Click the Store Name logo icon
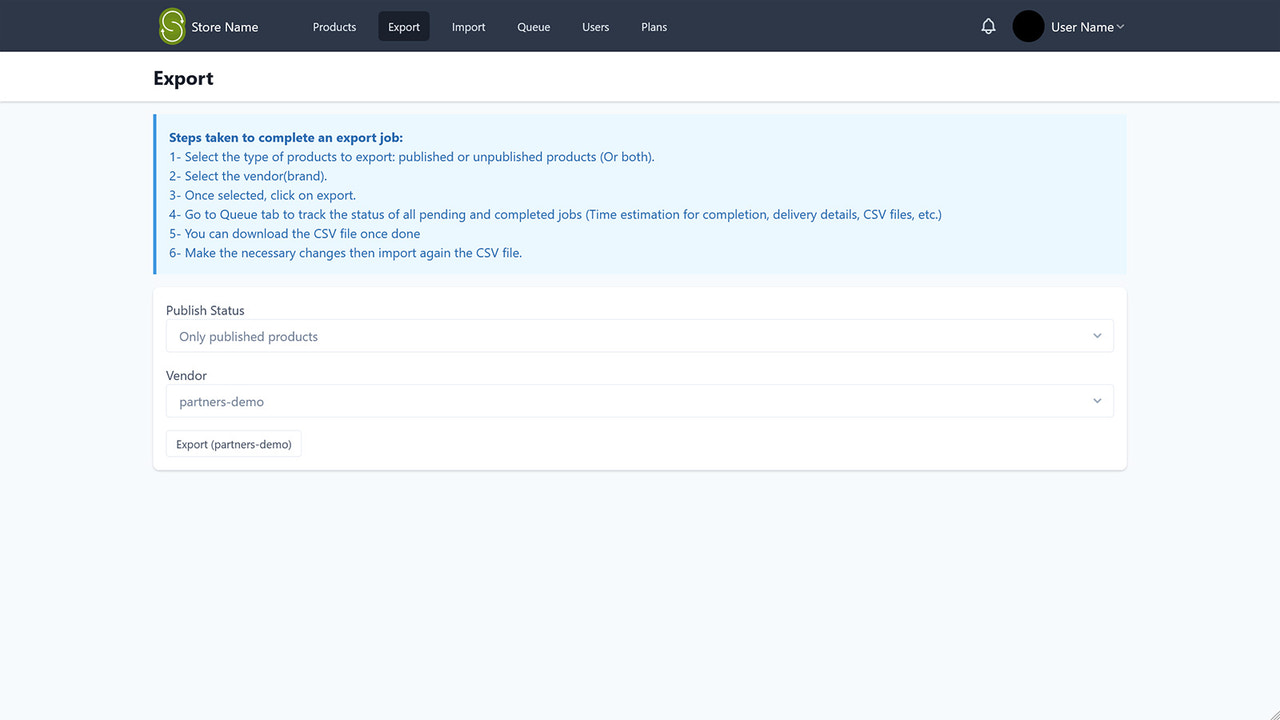Screen dimensions: 1280x720 click(x=170, y=26)
